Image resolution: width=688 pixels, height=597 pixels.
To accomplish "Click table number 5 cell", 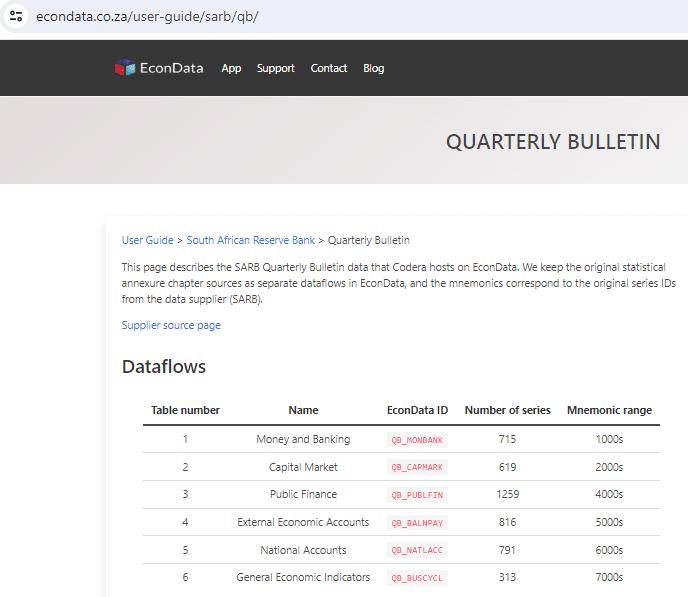I will coord(185,550).
